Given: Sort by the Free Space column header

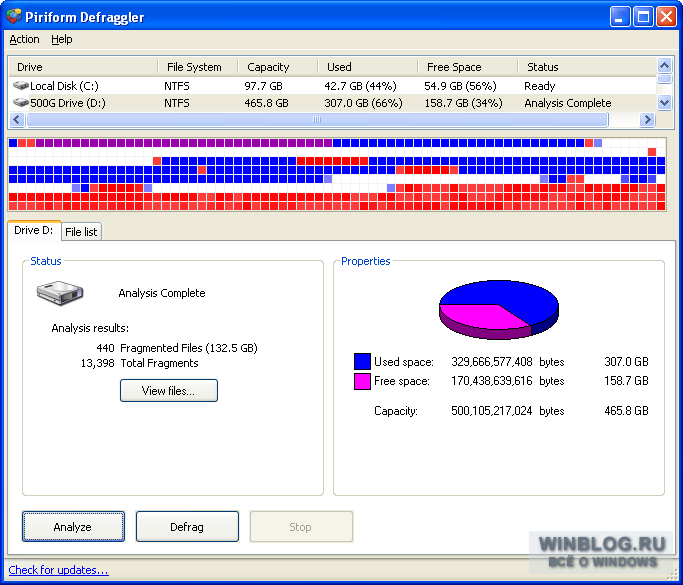Looking at the screenshot, I should pos(467,67).
